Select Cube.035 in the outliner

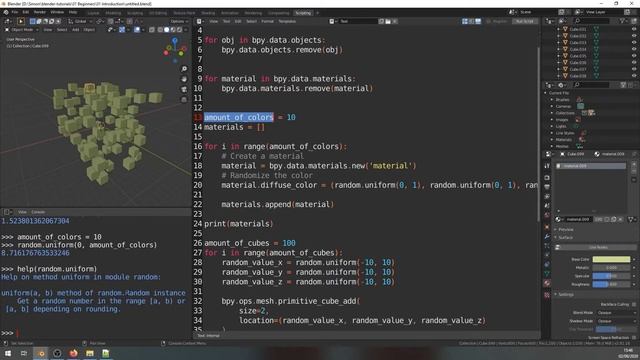pyautogui.click(x=578, y=56)
